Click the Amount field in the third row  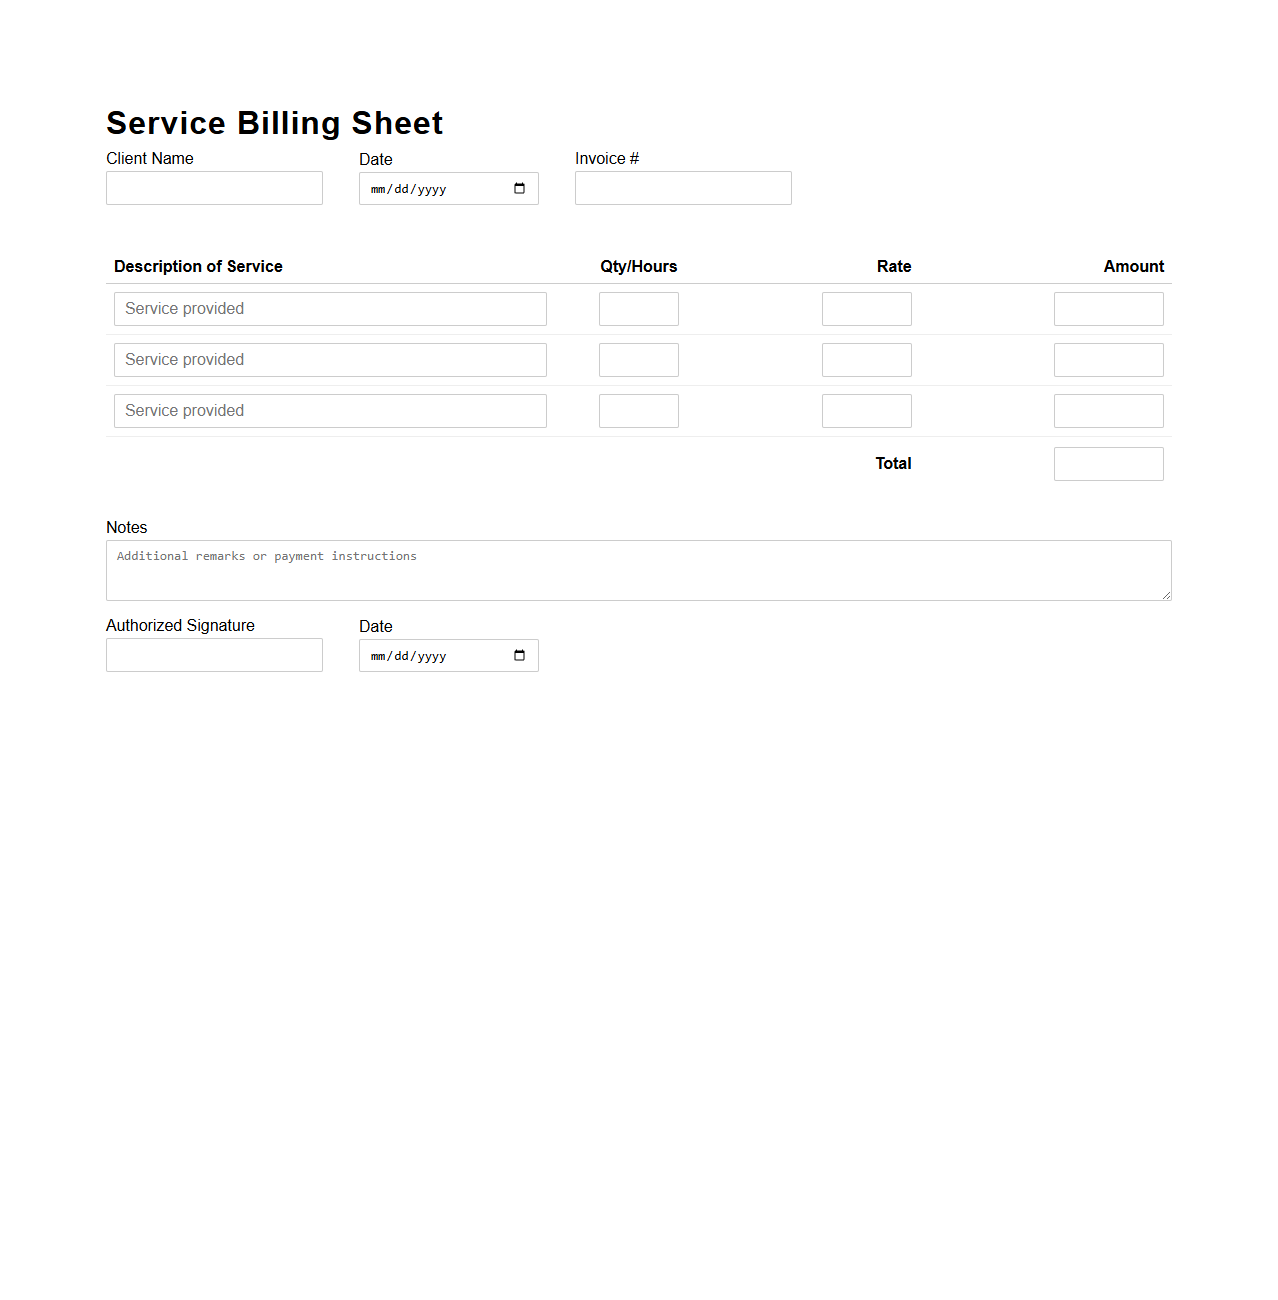click(1108, 410)
